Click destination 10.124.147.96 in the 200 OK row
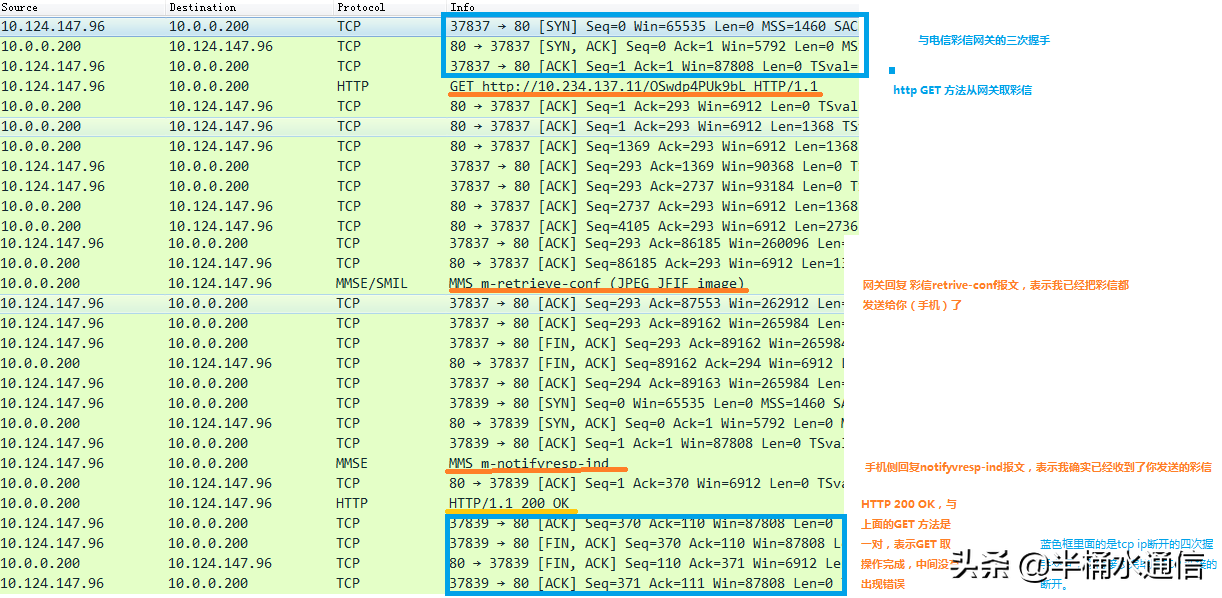The width and height of the screenshot is (1222, 598). [221, 503]
